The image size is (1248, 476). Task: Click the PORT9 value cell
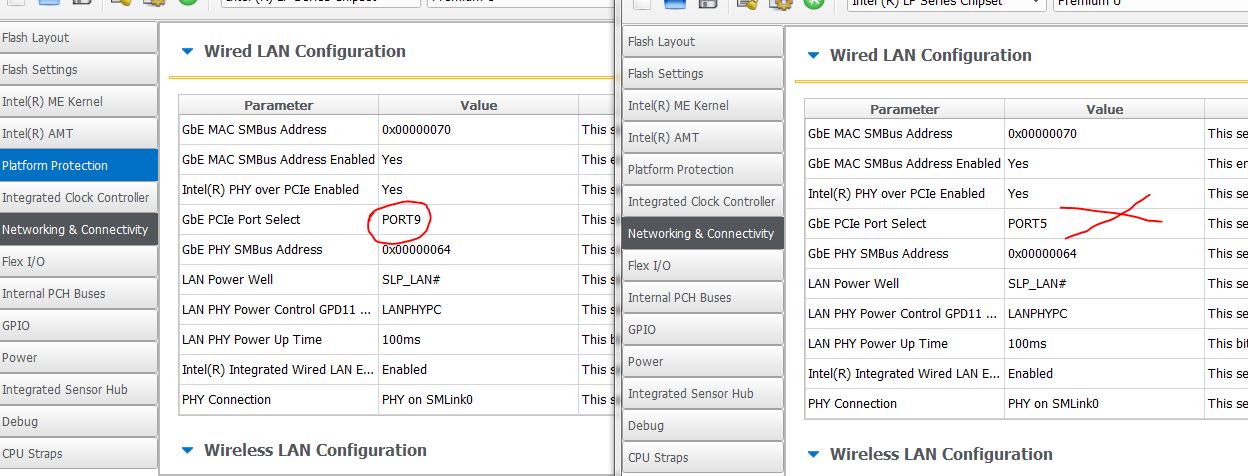point(401,220)
